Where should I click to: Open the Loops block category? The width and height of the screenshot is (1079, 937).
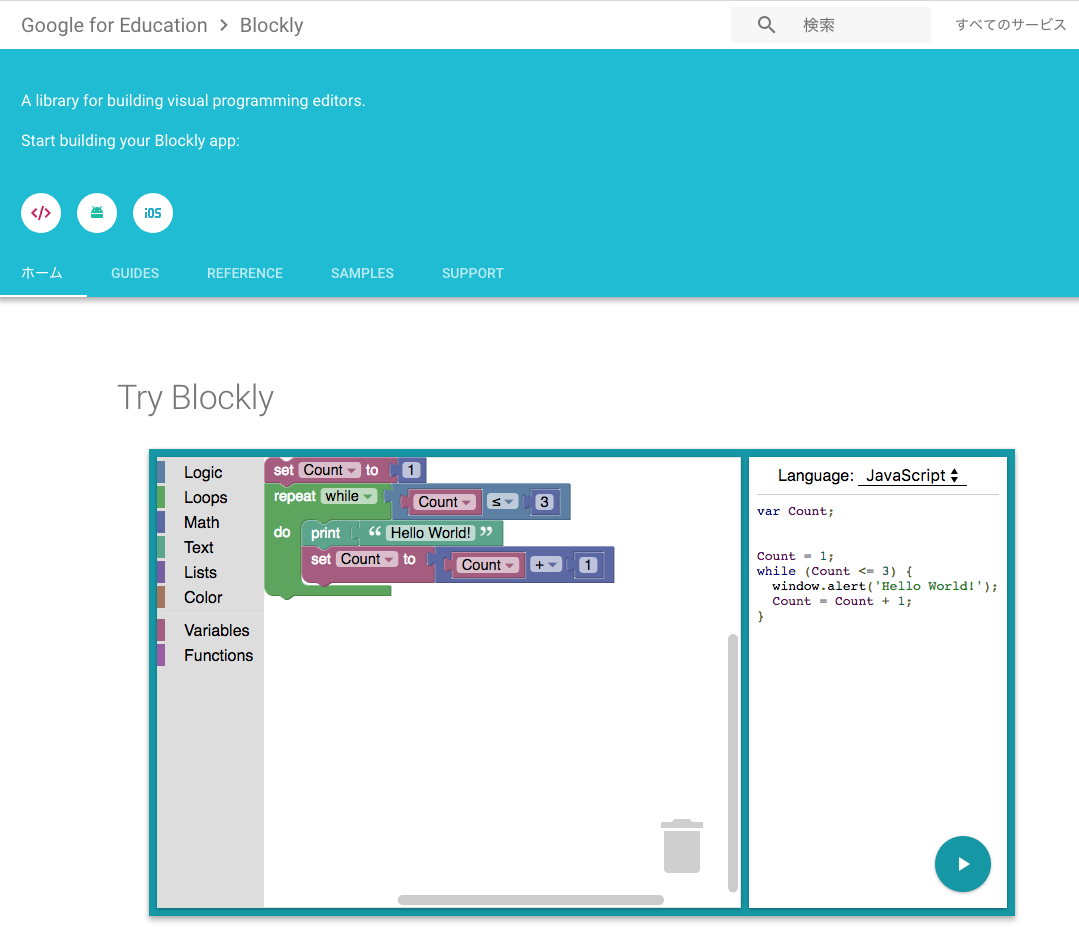pyautogui.click(x=206, y=497)
